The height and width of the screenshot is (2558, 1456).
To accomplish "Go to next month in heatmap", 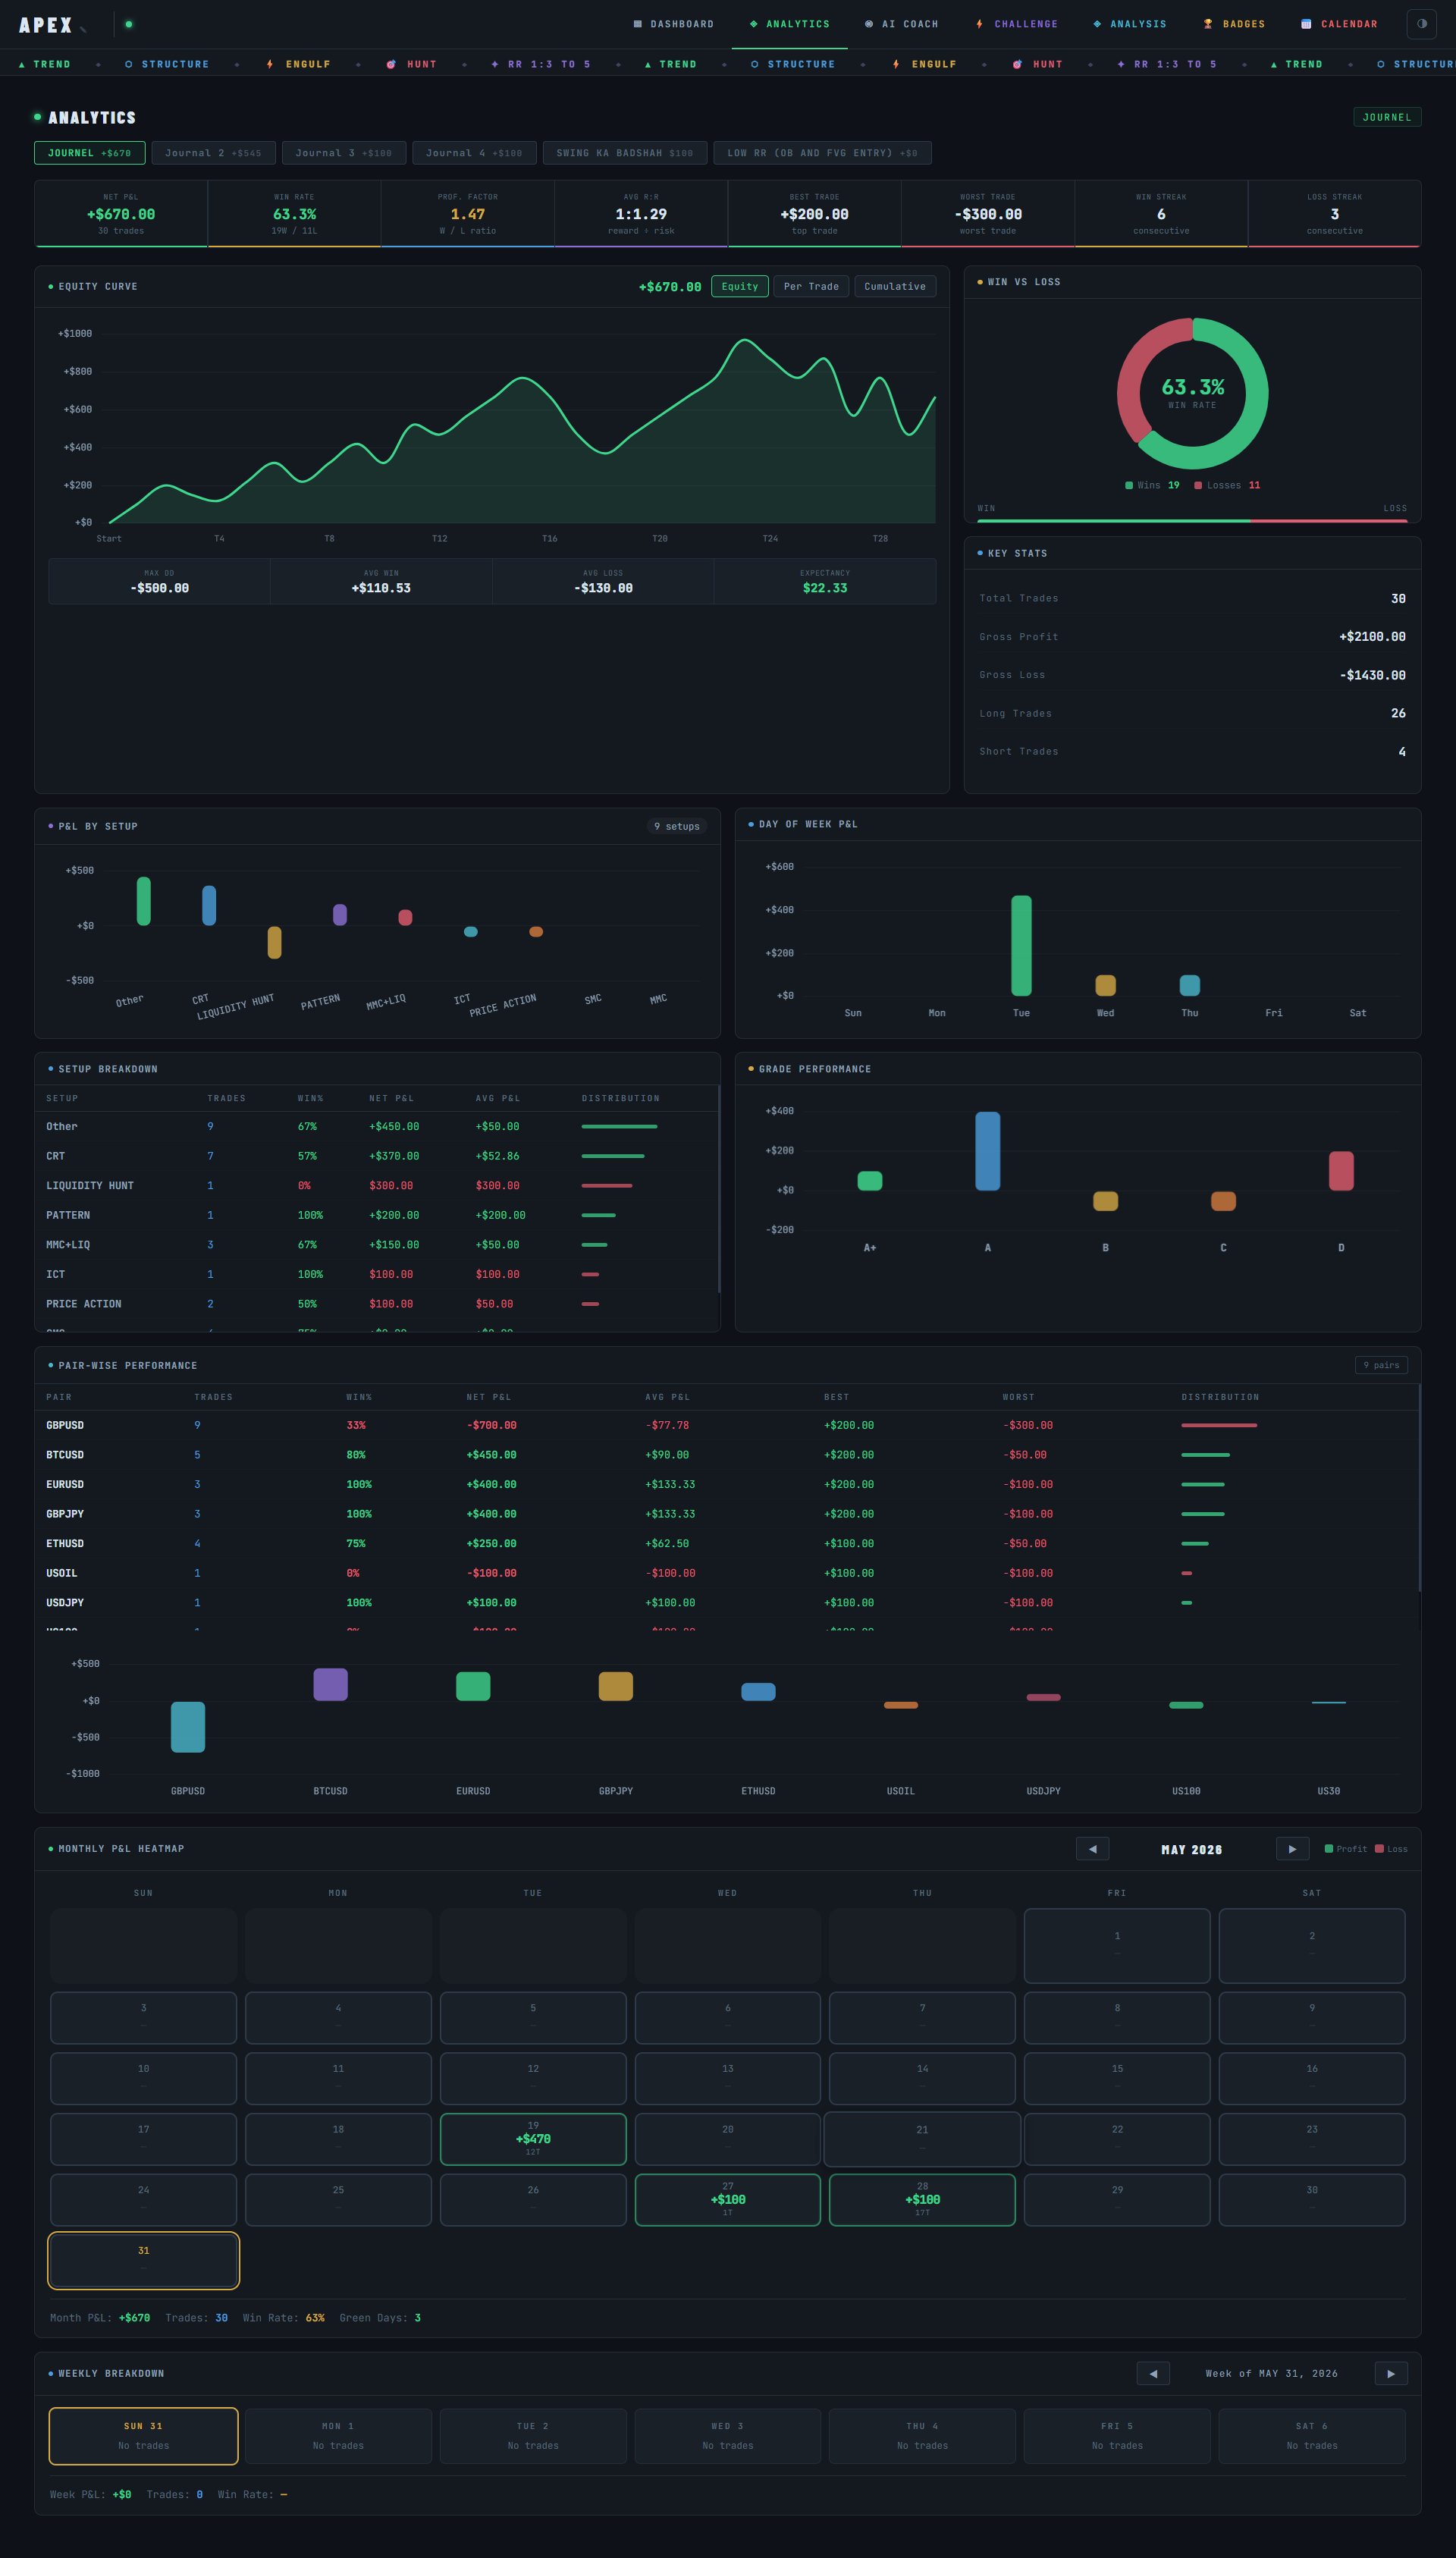I will point(1292,1849).
